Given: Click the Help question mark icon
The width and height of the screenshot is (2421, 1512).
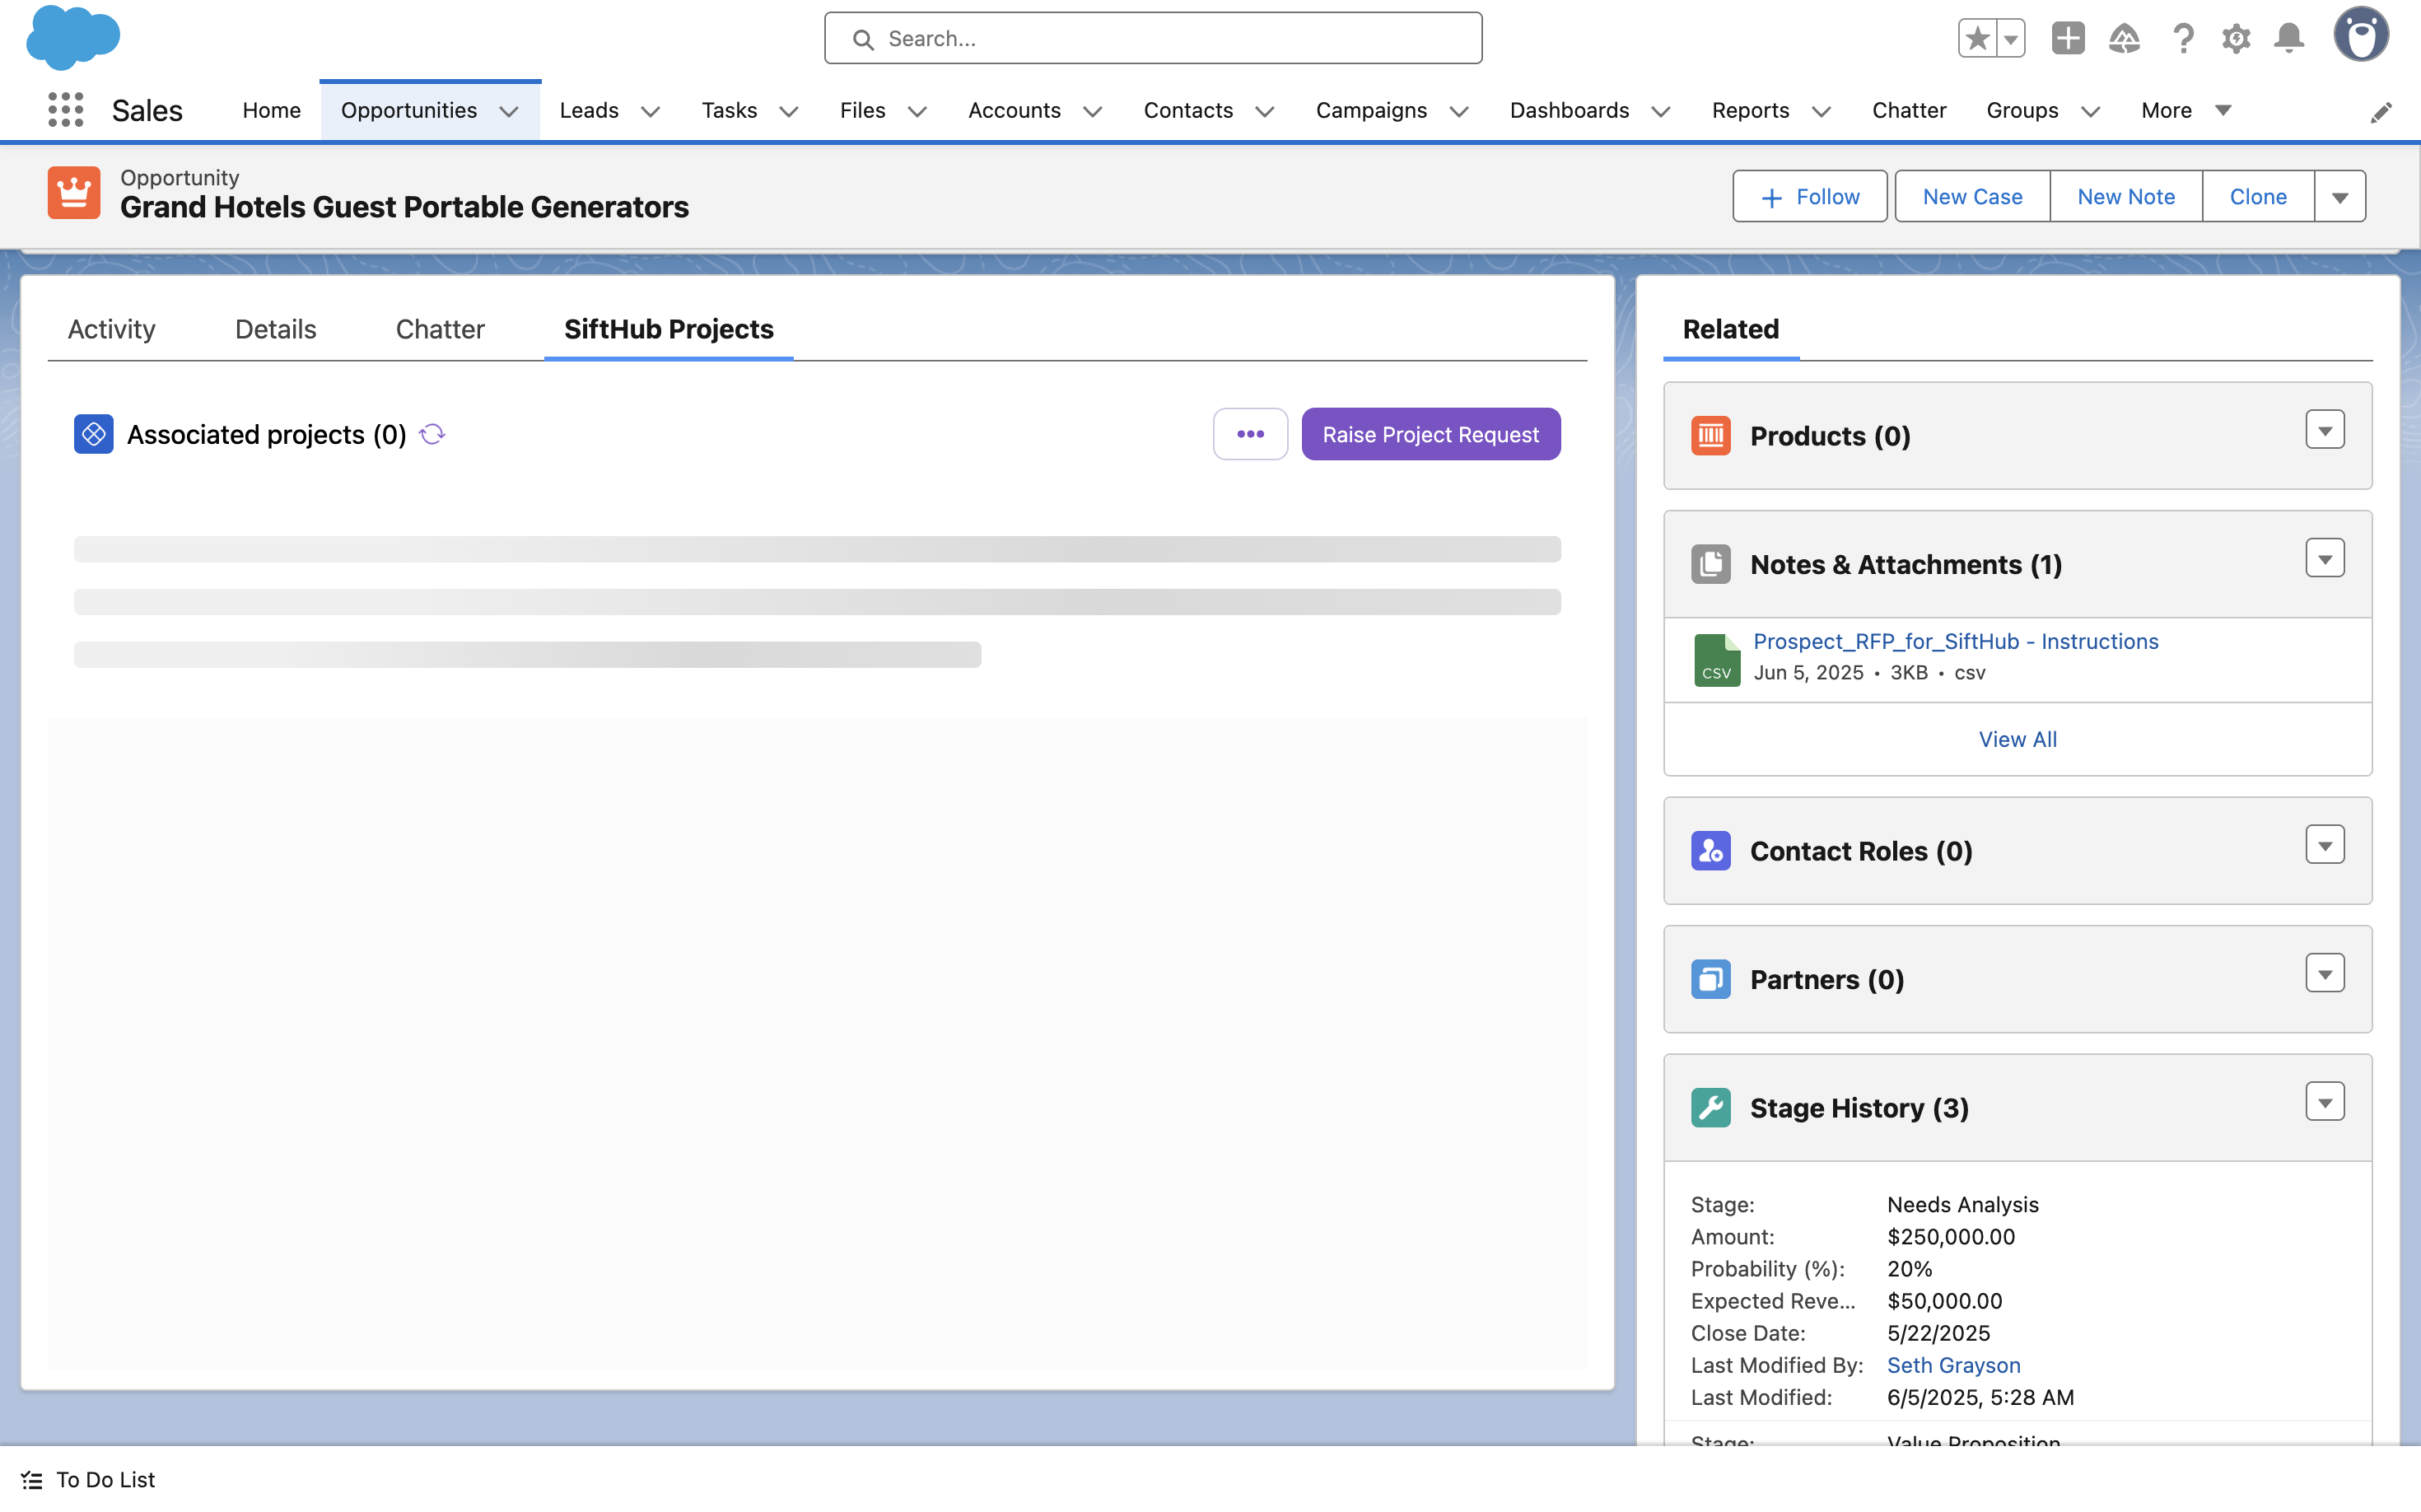Looking at the screenshot, I should 2182,38.
